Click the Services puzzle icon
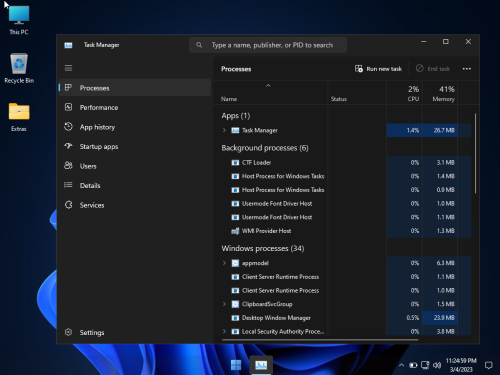The image size is (500, 375). [x=68, y=205]
